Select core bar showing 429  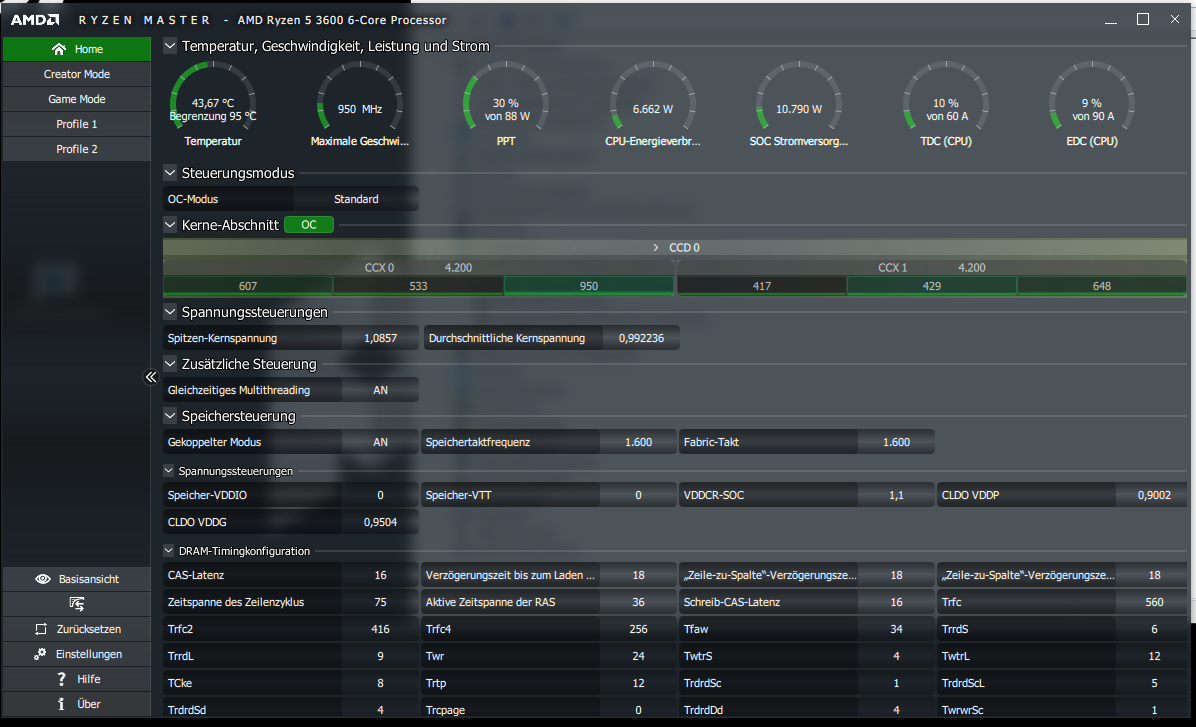(931, 286)
